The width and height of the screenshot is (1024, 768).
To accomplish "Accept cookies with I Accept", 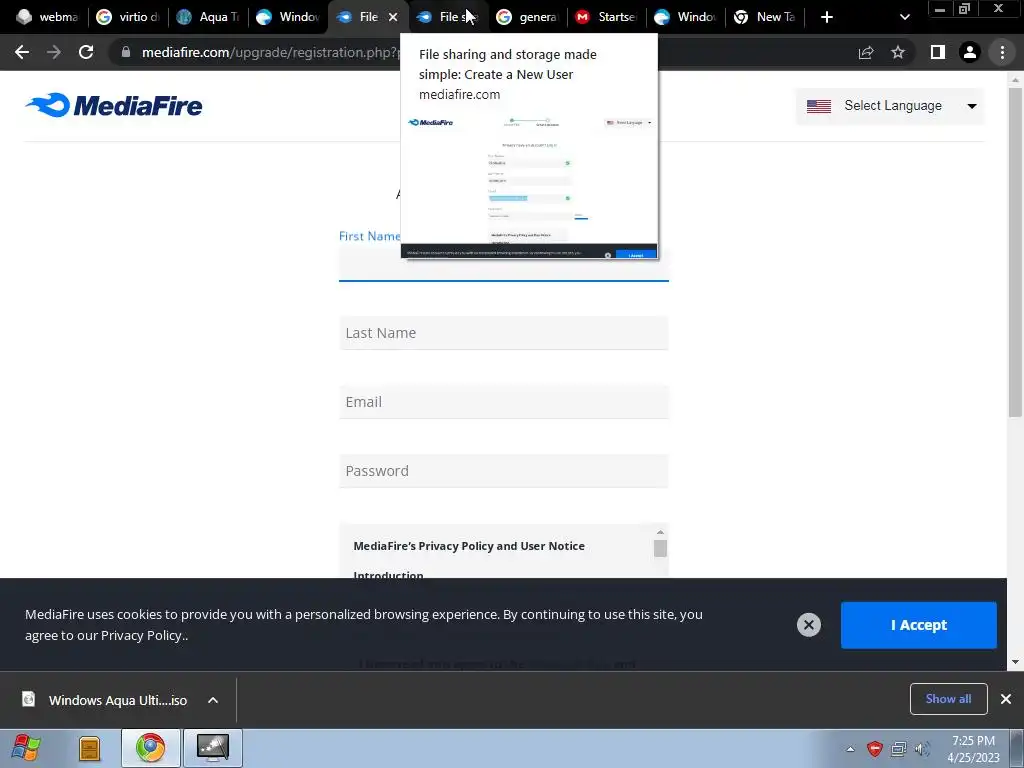I will pos(918,625).
